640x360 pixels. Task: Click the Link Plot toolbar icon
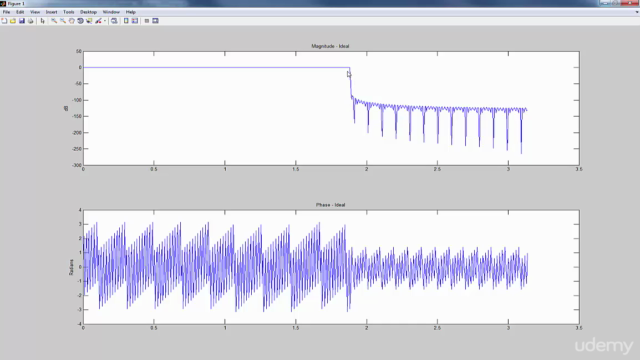point(114,21)
